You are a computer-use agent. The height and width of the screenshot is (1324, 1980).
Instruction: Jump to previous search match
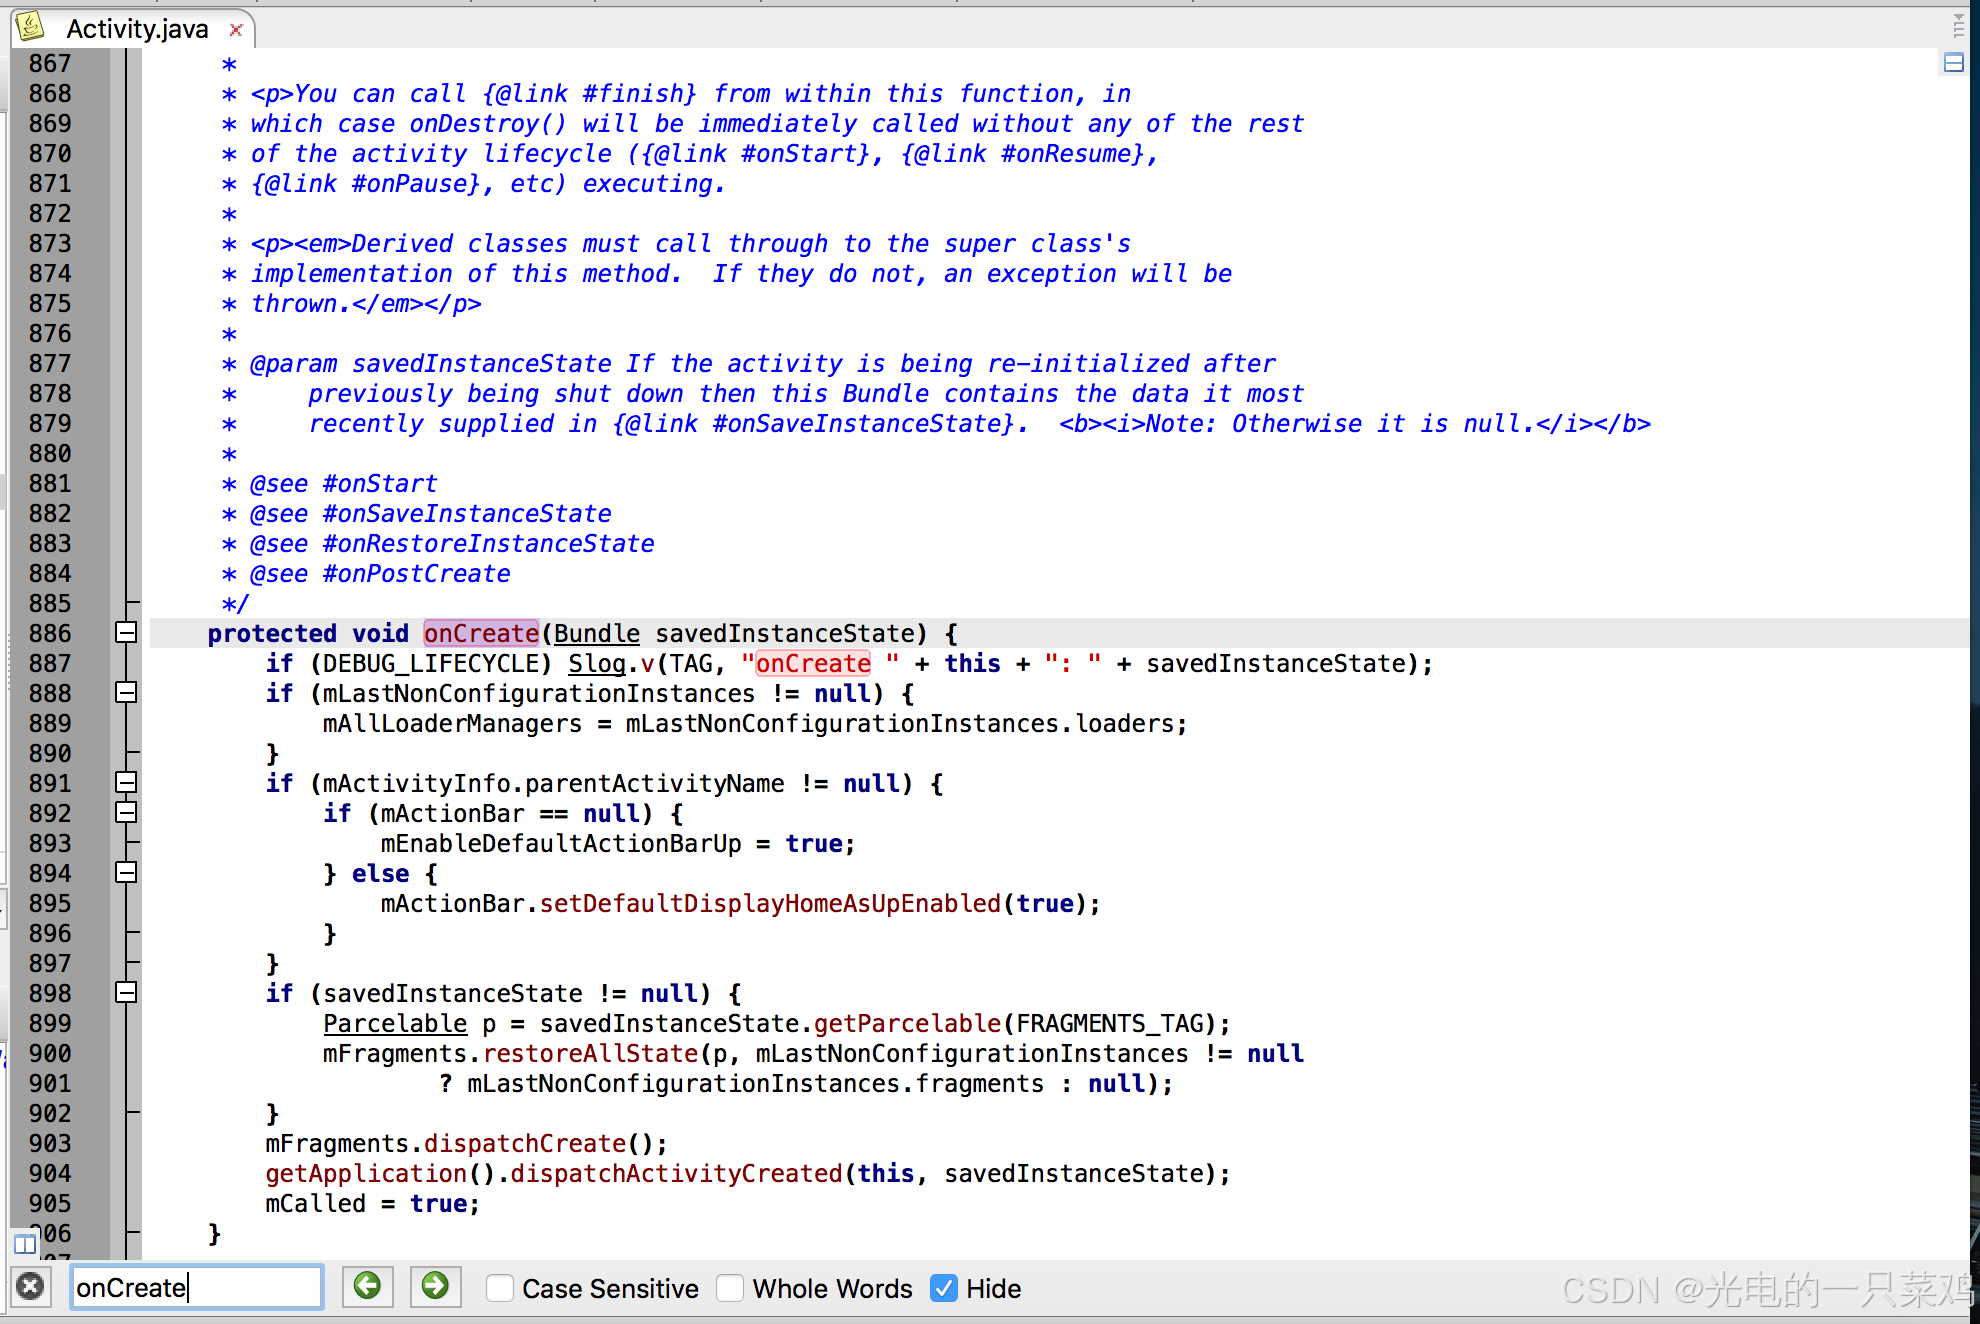coord(367,1286)
